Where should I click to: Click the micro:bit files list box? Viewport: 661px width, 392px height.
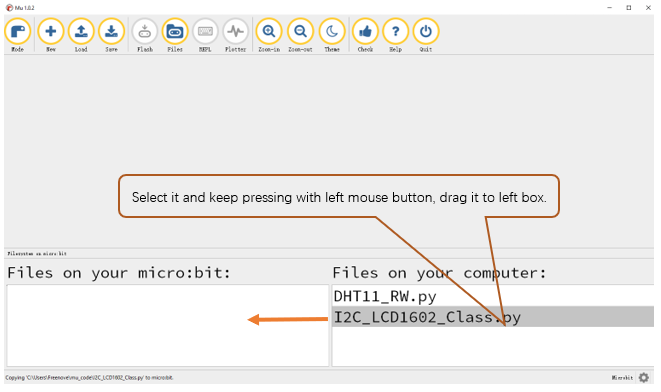[x=168, y=325]
